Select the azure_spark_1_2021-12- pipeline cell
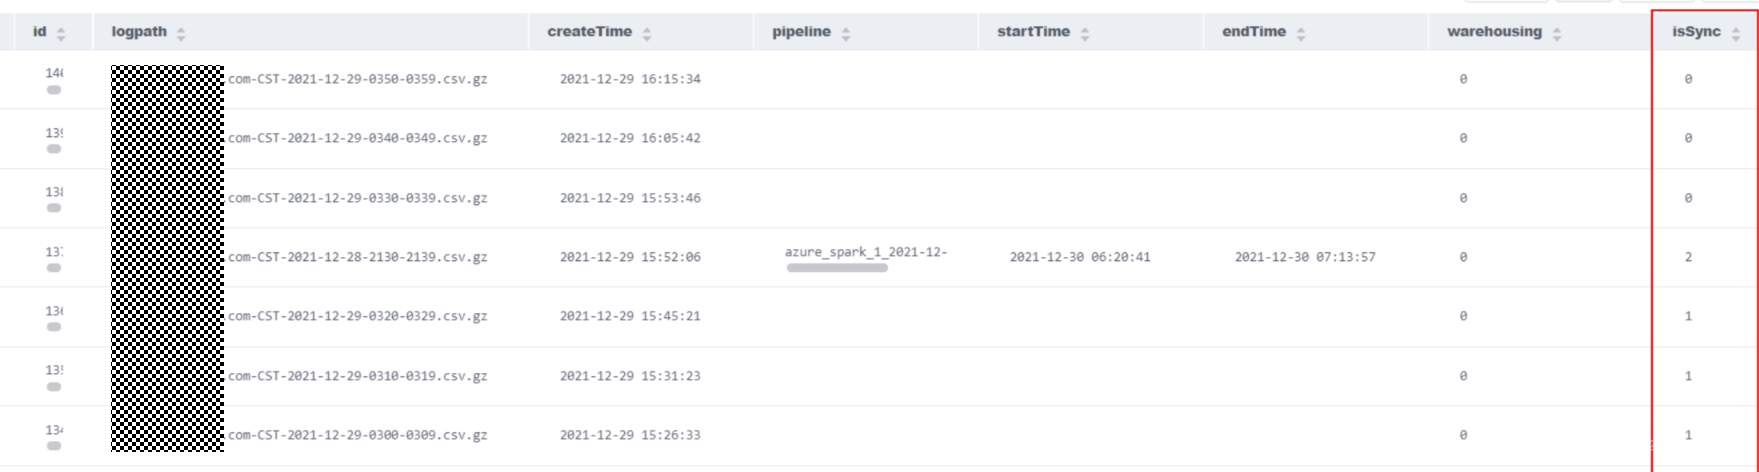Viewport: 1759px width, 472px height. (x=866, y=253)
